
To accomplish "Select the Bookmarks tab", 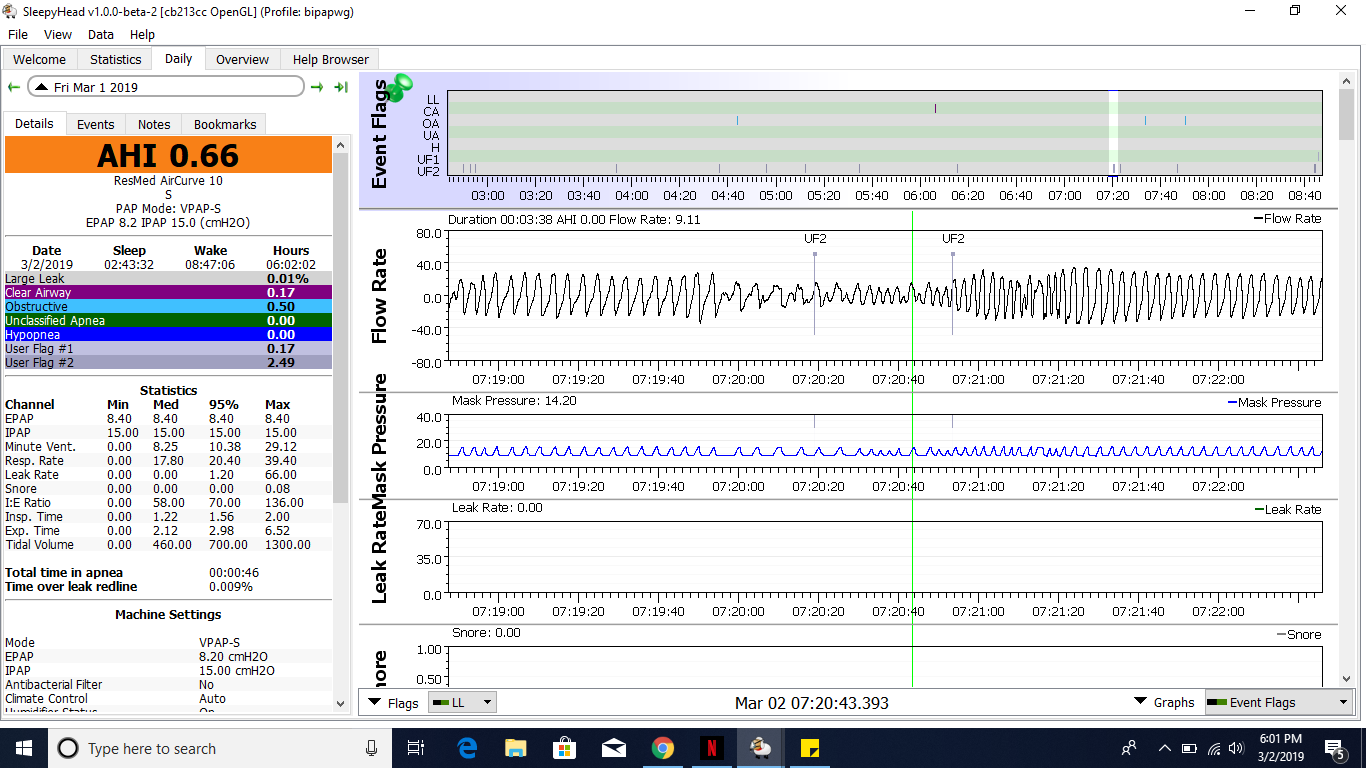I will click(x=225, y=124).
